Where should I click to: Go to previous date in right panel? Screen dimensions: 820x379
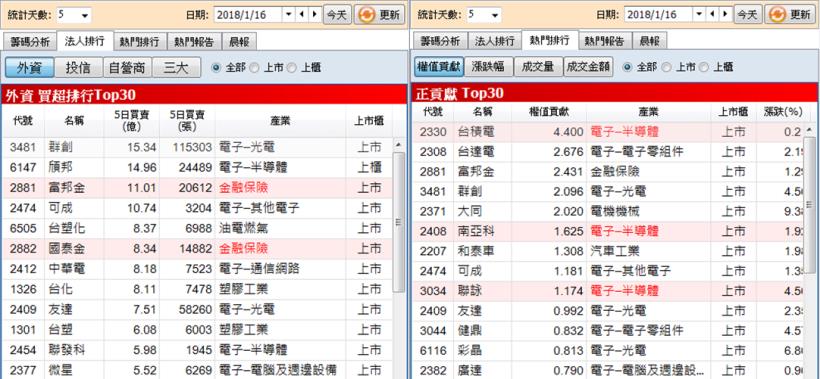point(712,15)
